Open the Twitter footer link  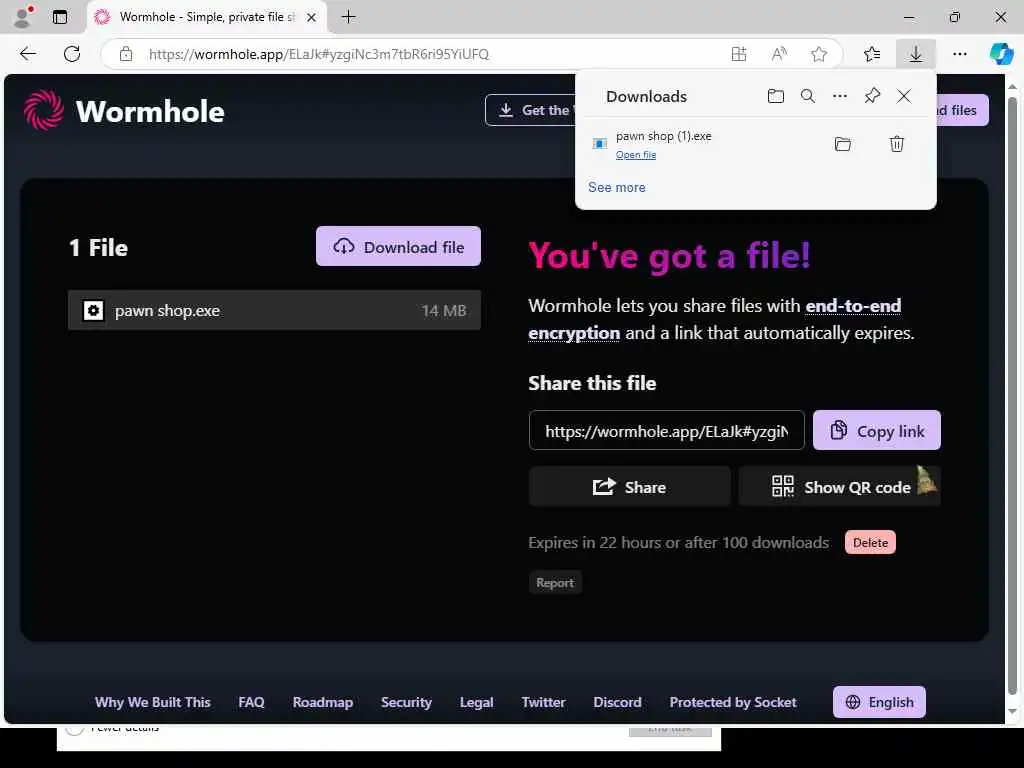point(543,702)
